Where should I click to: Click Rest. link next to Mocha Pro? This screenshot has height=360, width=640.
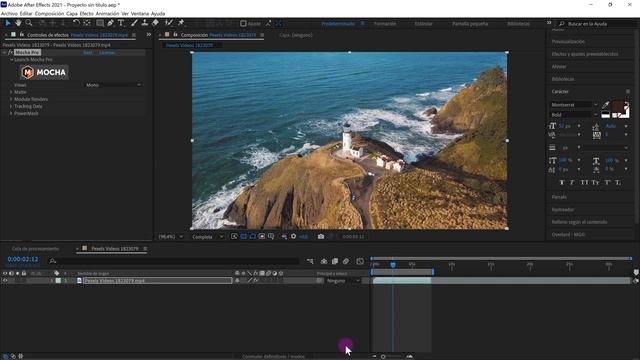pyautogui.click(x=88, y=53)
